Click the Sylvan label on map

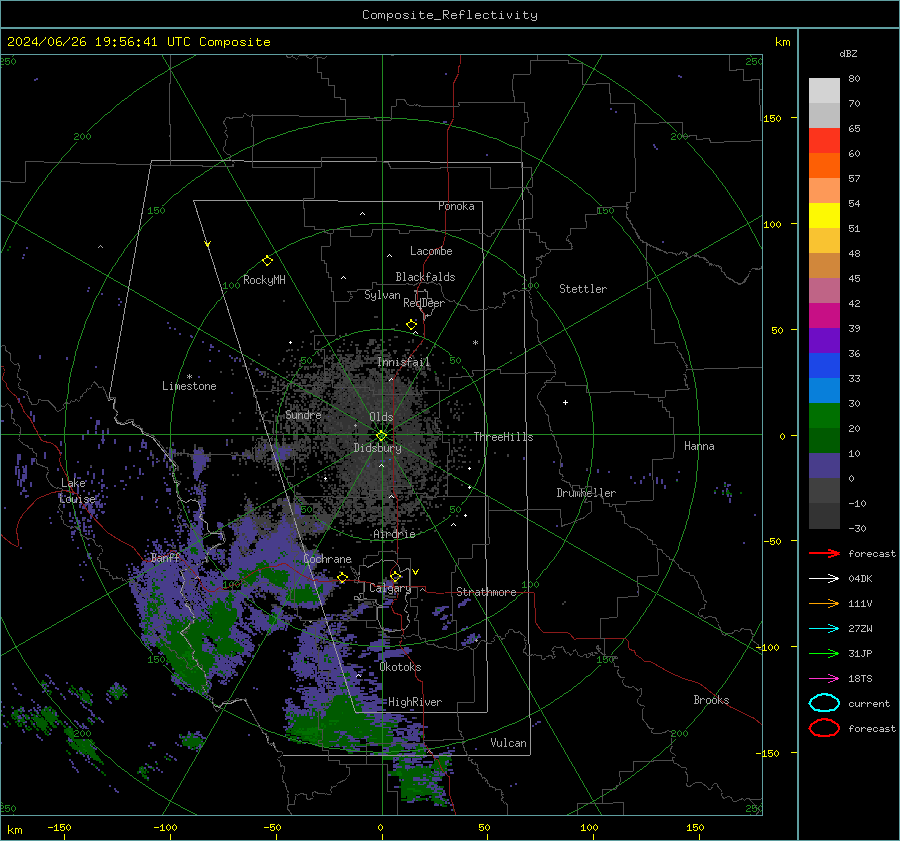[382, 295]
